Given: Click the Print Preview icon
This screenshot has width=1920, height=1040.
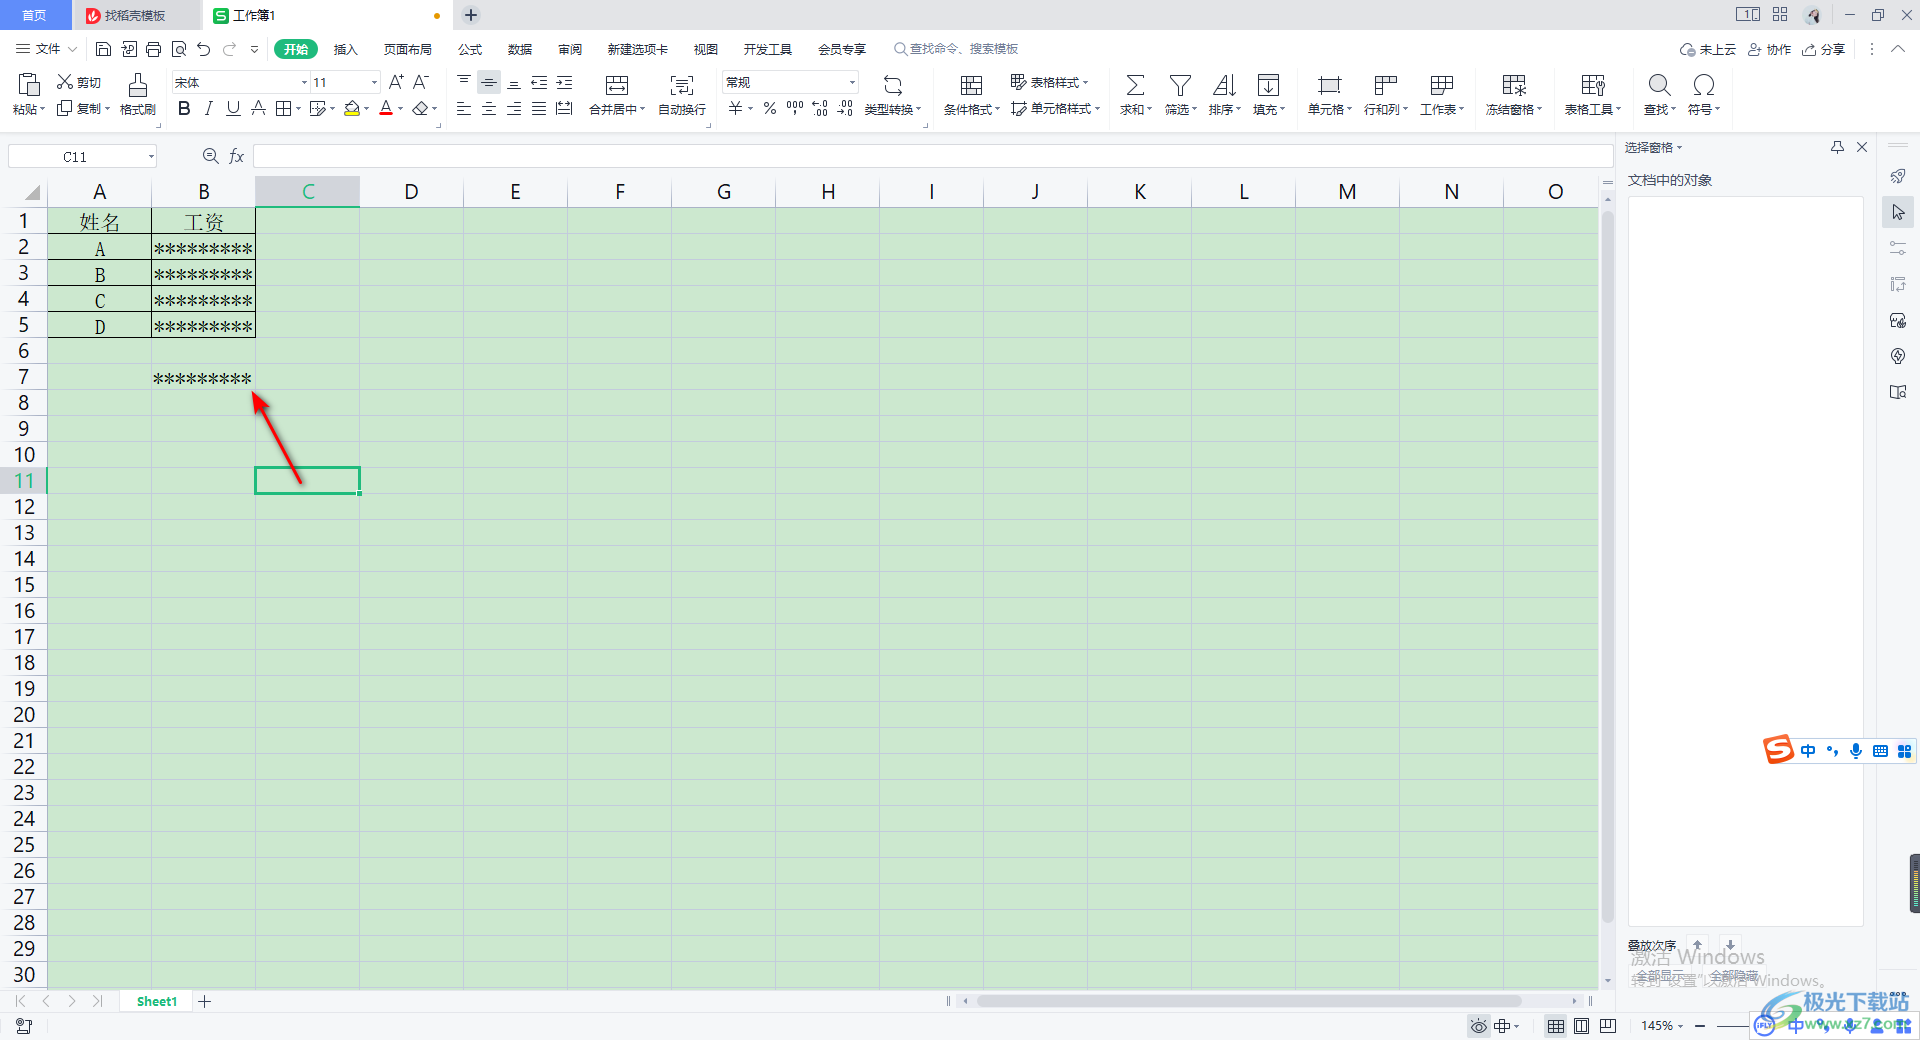Looking at the screenshot, I should 179,49.
